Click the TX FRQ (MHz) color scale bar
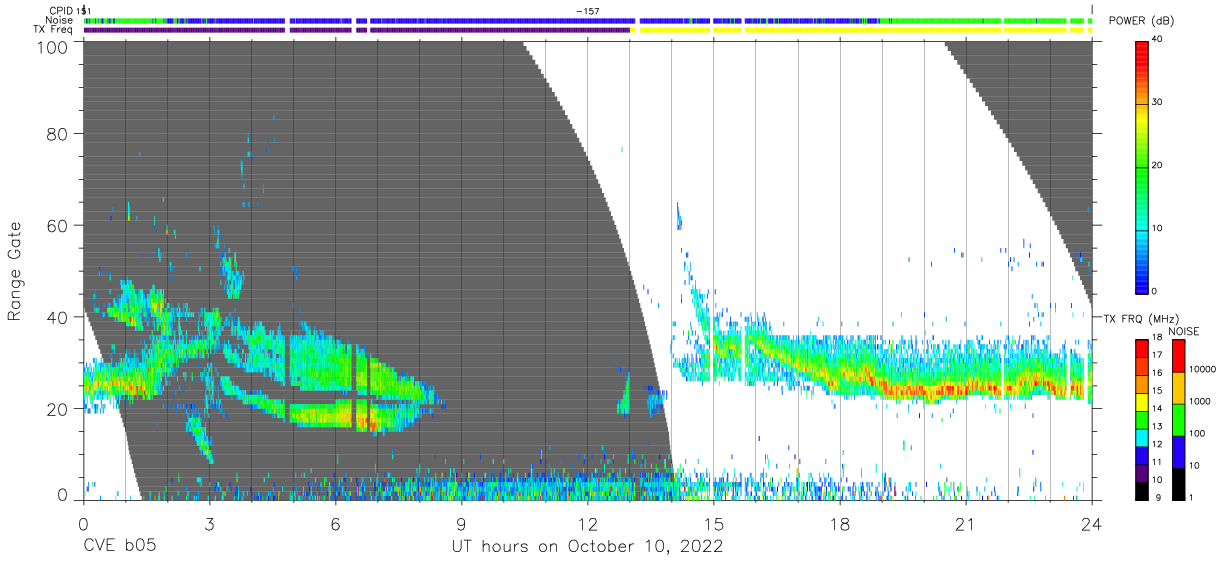The image size is (1228, 567). tap(1142, 418)
